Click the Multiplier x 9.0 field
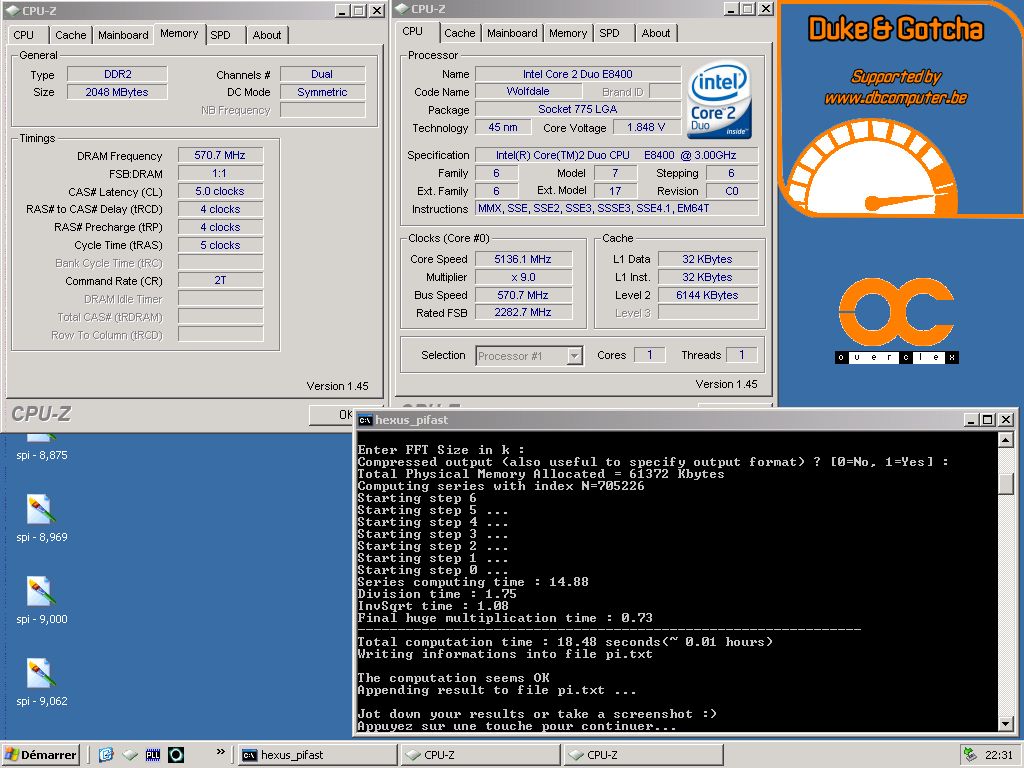The image size is (1024, 768). 523,277
